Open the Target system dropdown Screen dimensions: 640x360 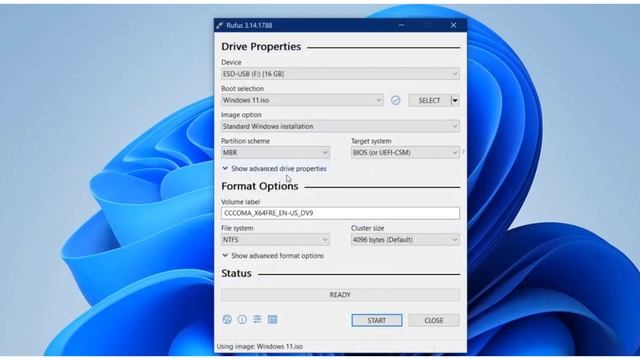pyautogui.click(x=405, y=153)
